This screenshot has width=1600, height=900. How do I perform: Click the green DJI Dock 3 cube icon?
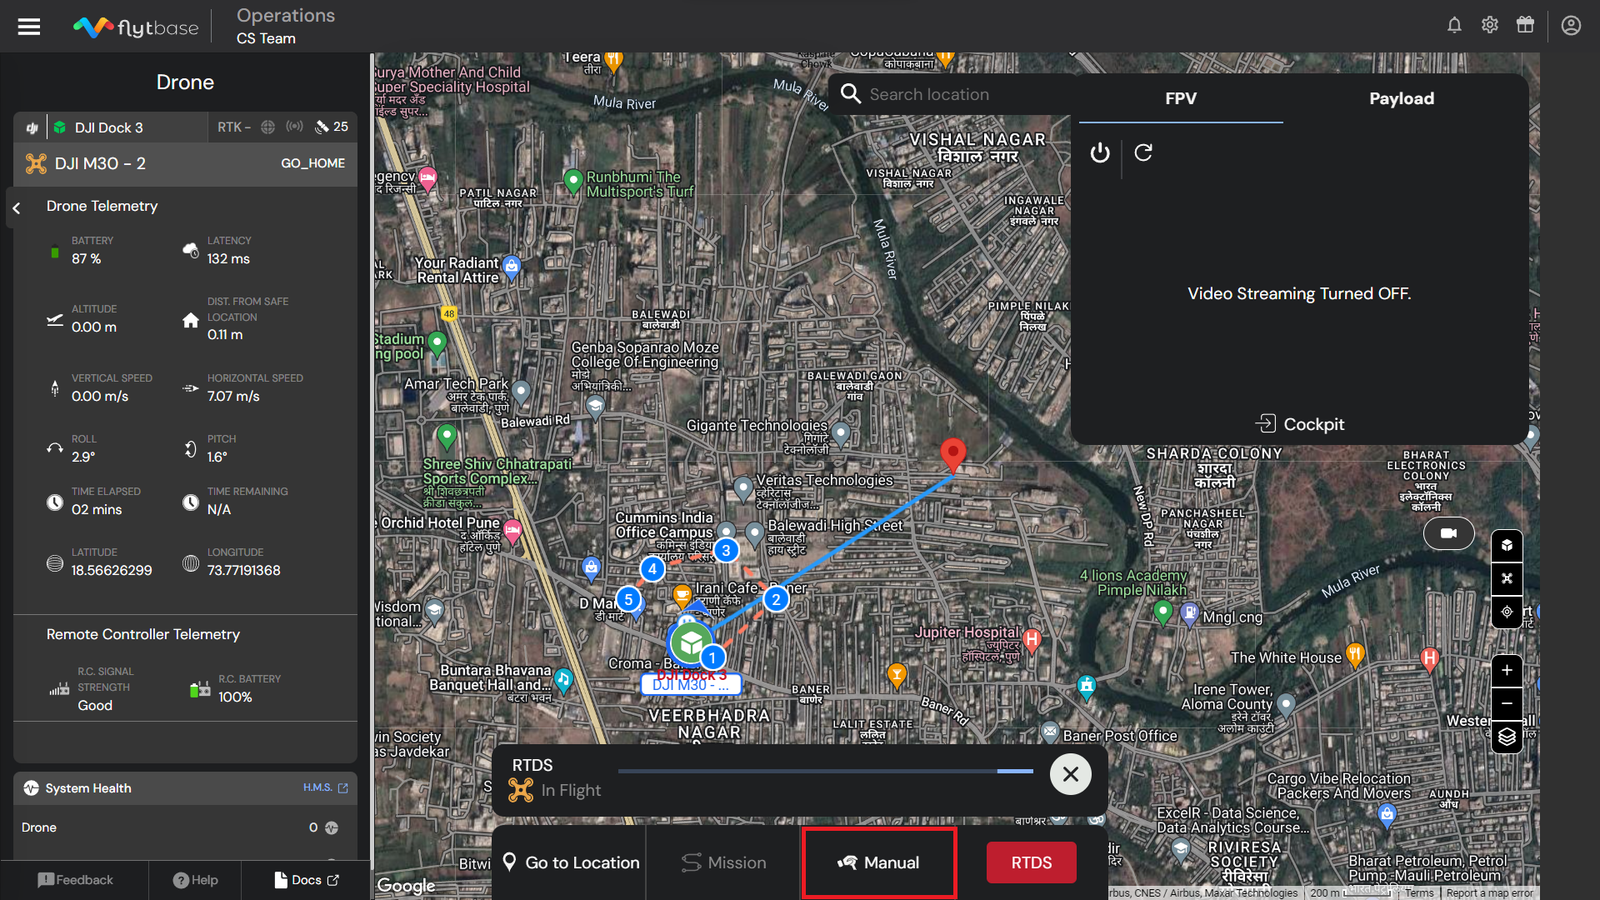pos(60,128)
